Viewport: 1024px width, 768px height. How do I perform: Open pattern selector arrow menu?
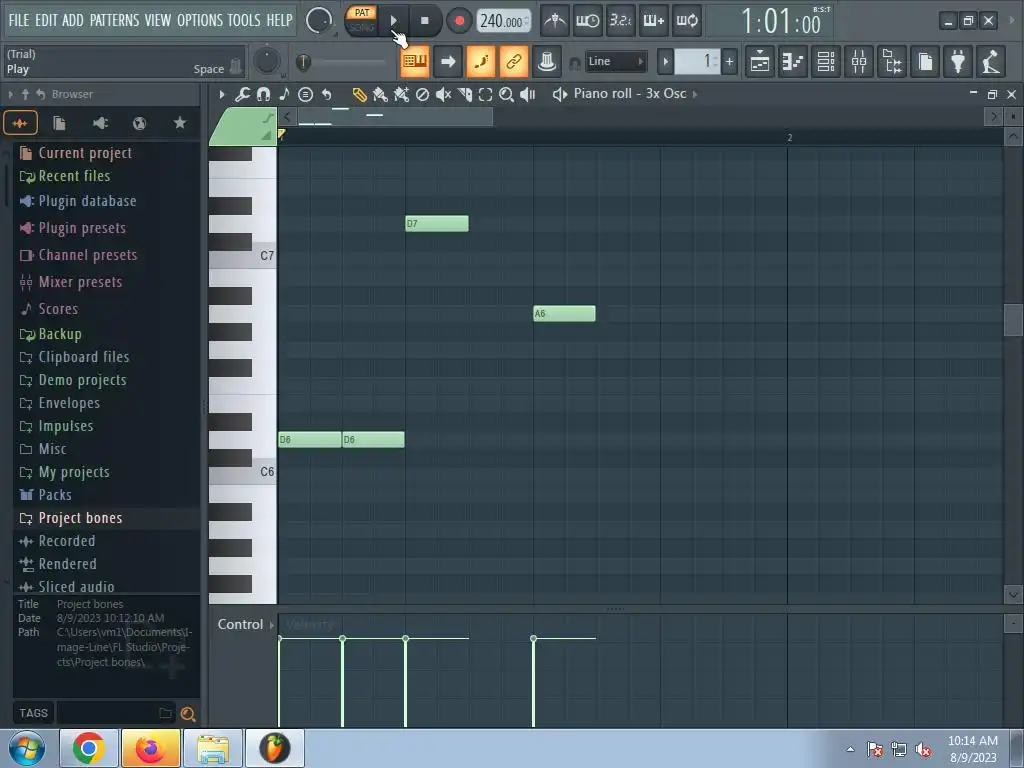665,62
